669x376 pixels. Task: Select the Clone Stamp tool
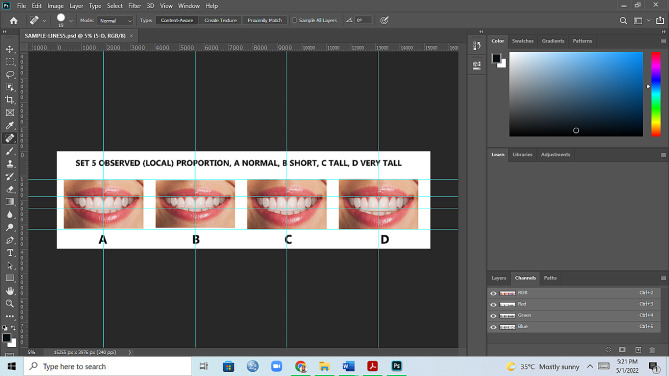coord(9,164)
